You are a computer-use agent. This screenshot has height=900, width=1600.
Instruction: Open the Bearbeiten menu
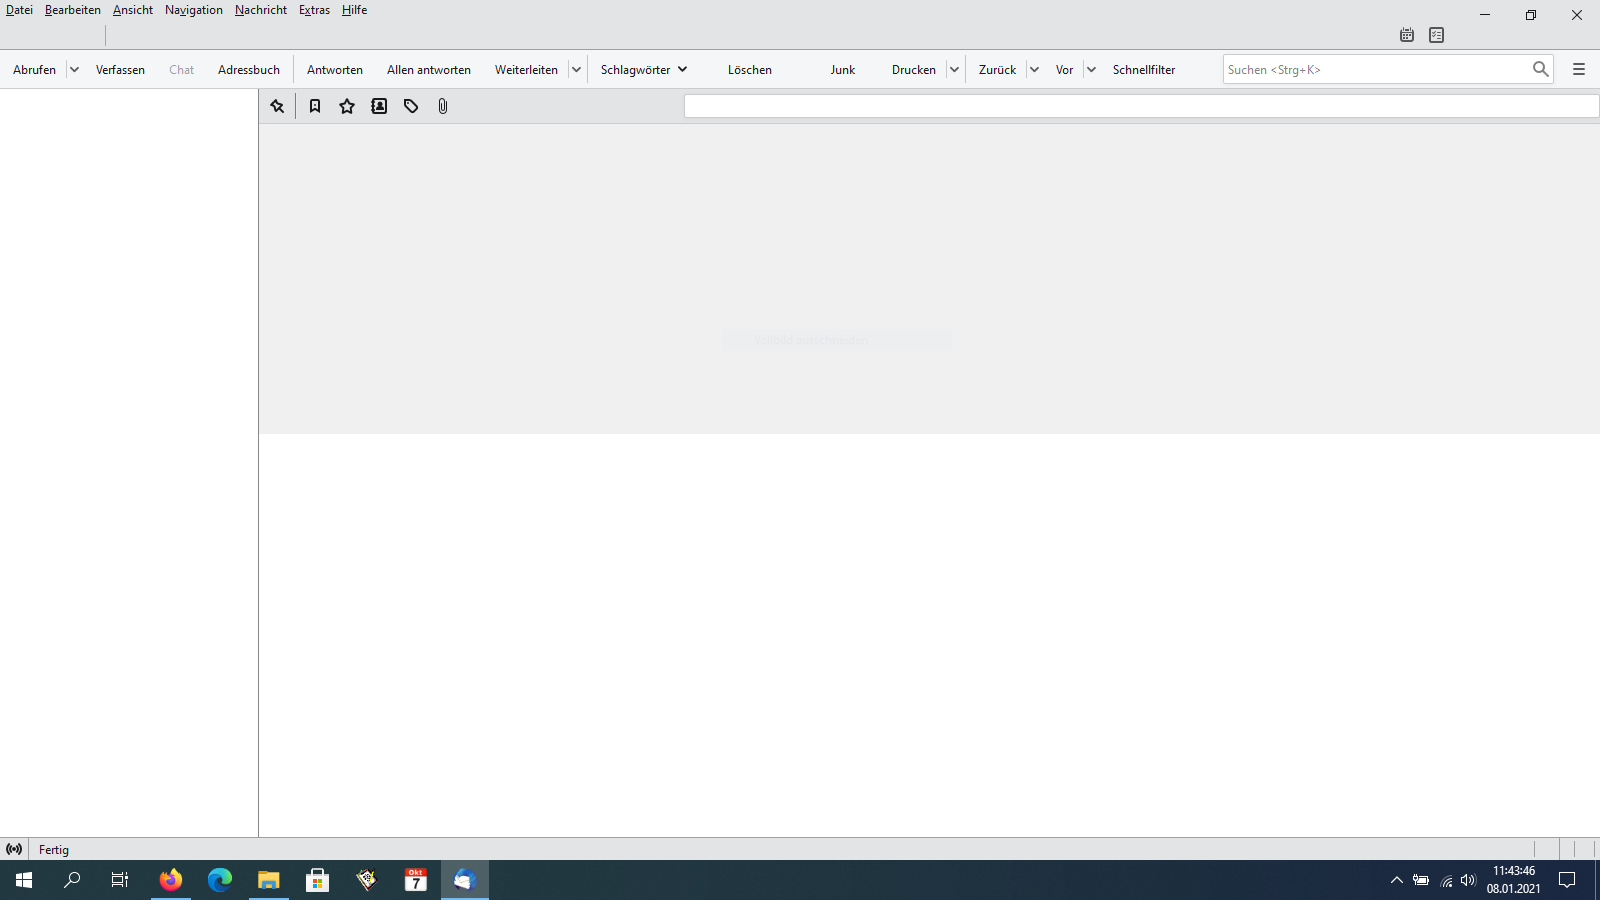(73, 10)
